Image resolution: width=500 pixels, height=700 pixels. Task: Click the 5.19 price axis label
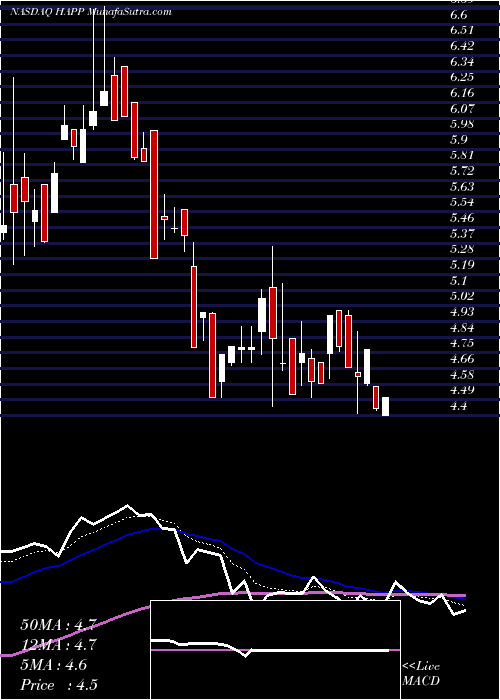462,265
